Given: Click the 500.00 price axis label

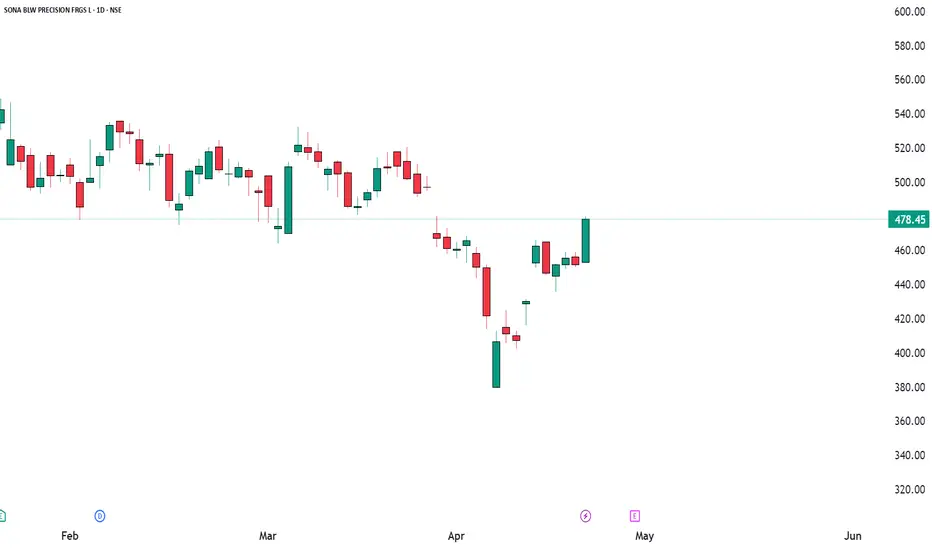Looking at the screenshot, I should tap(909, 182).
